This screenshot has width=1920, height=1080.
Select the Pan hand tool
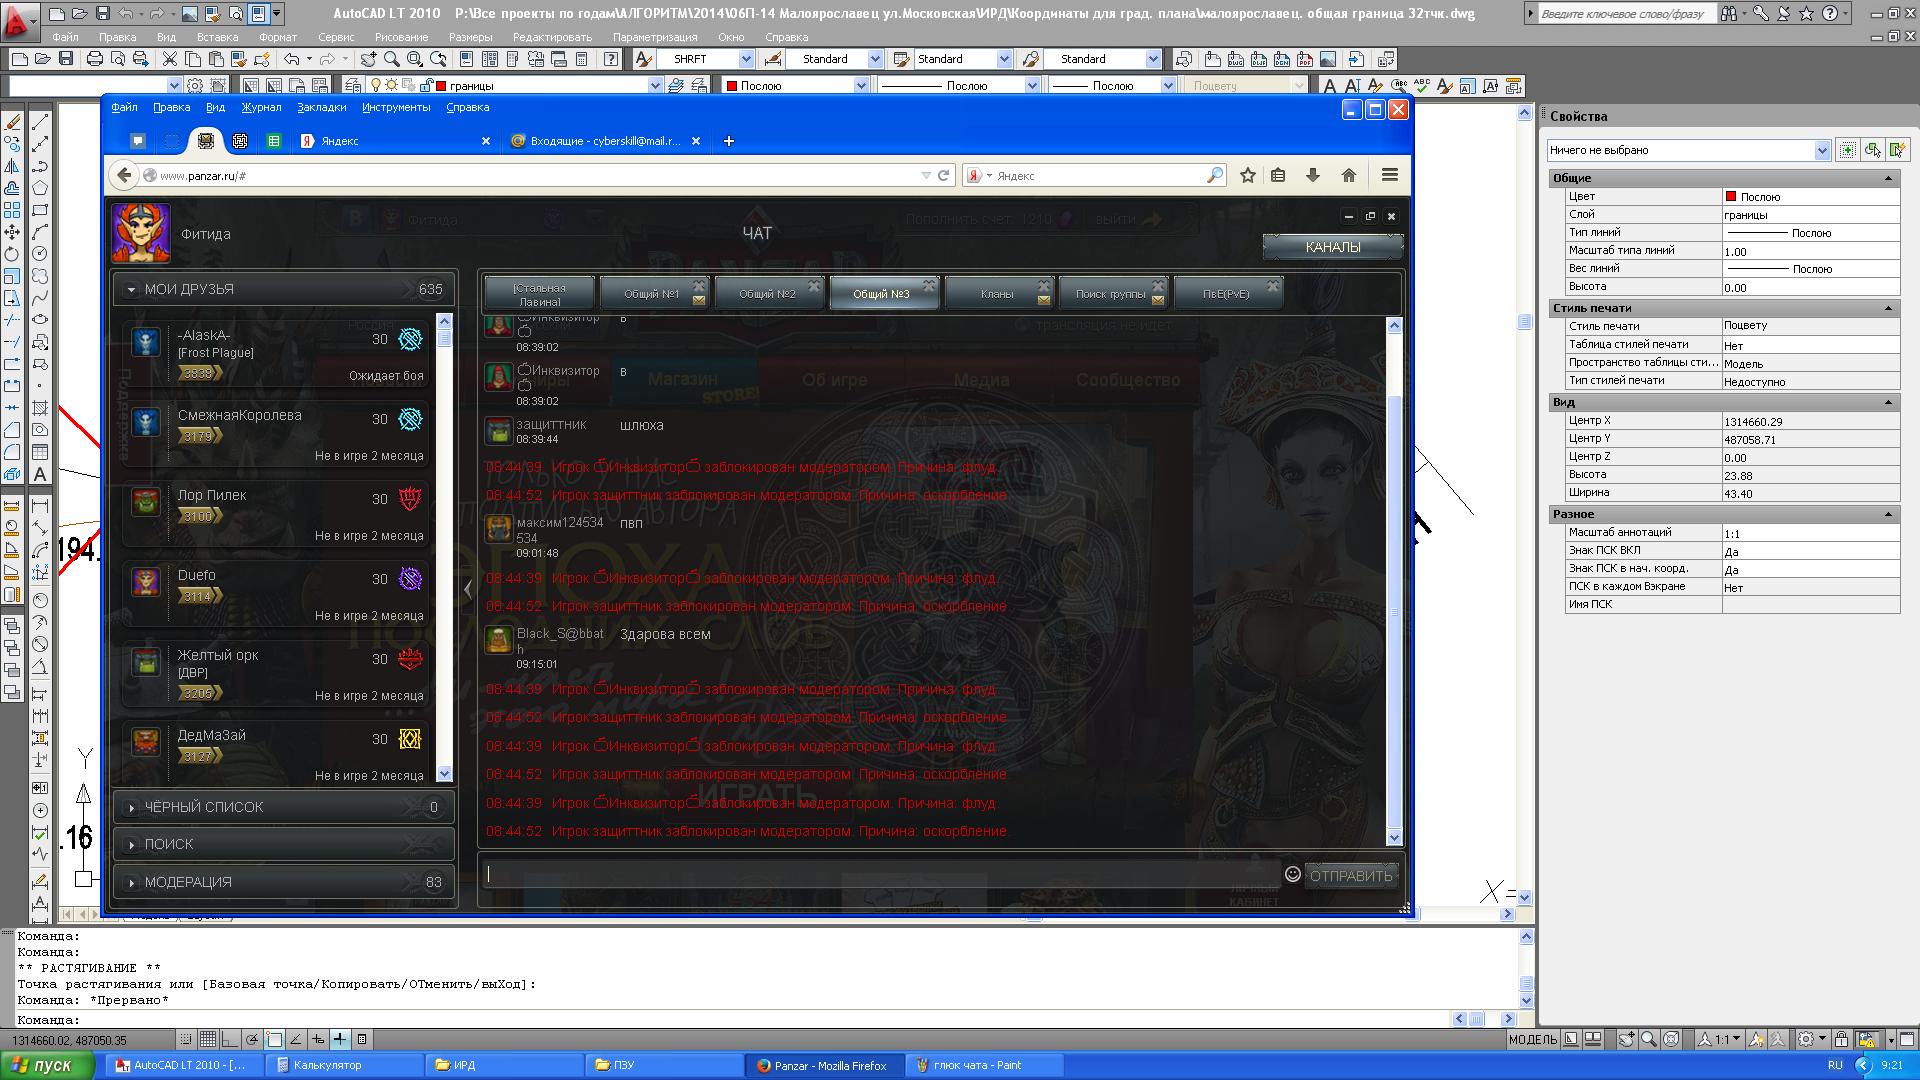369,59
